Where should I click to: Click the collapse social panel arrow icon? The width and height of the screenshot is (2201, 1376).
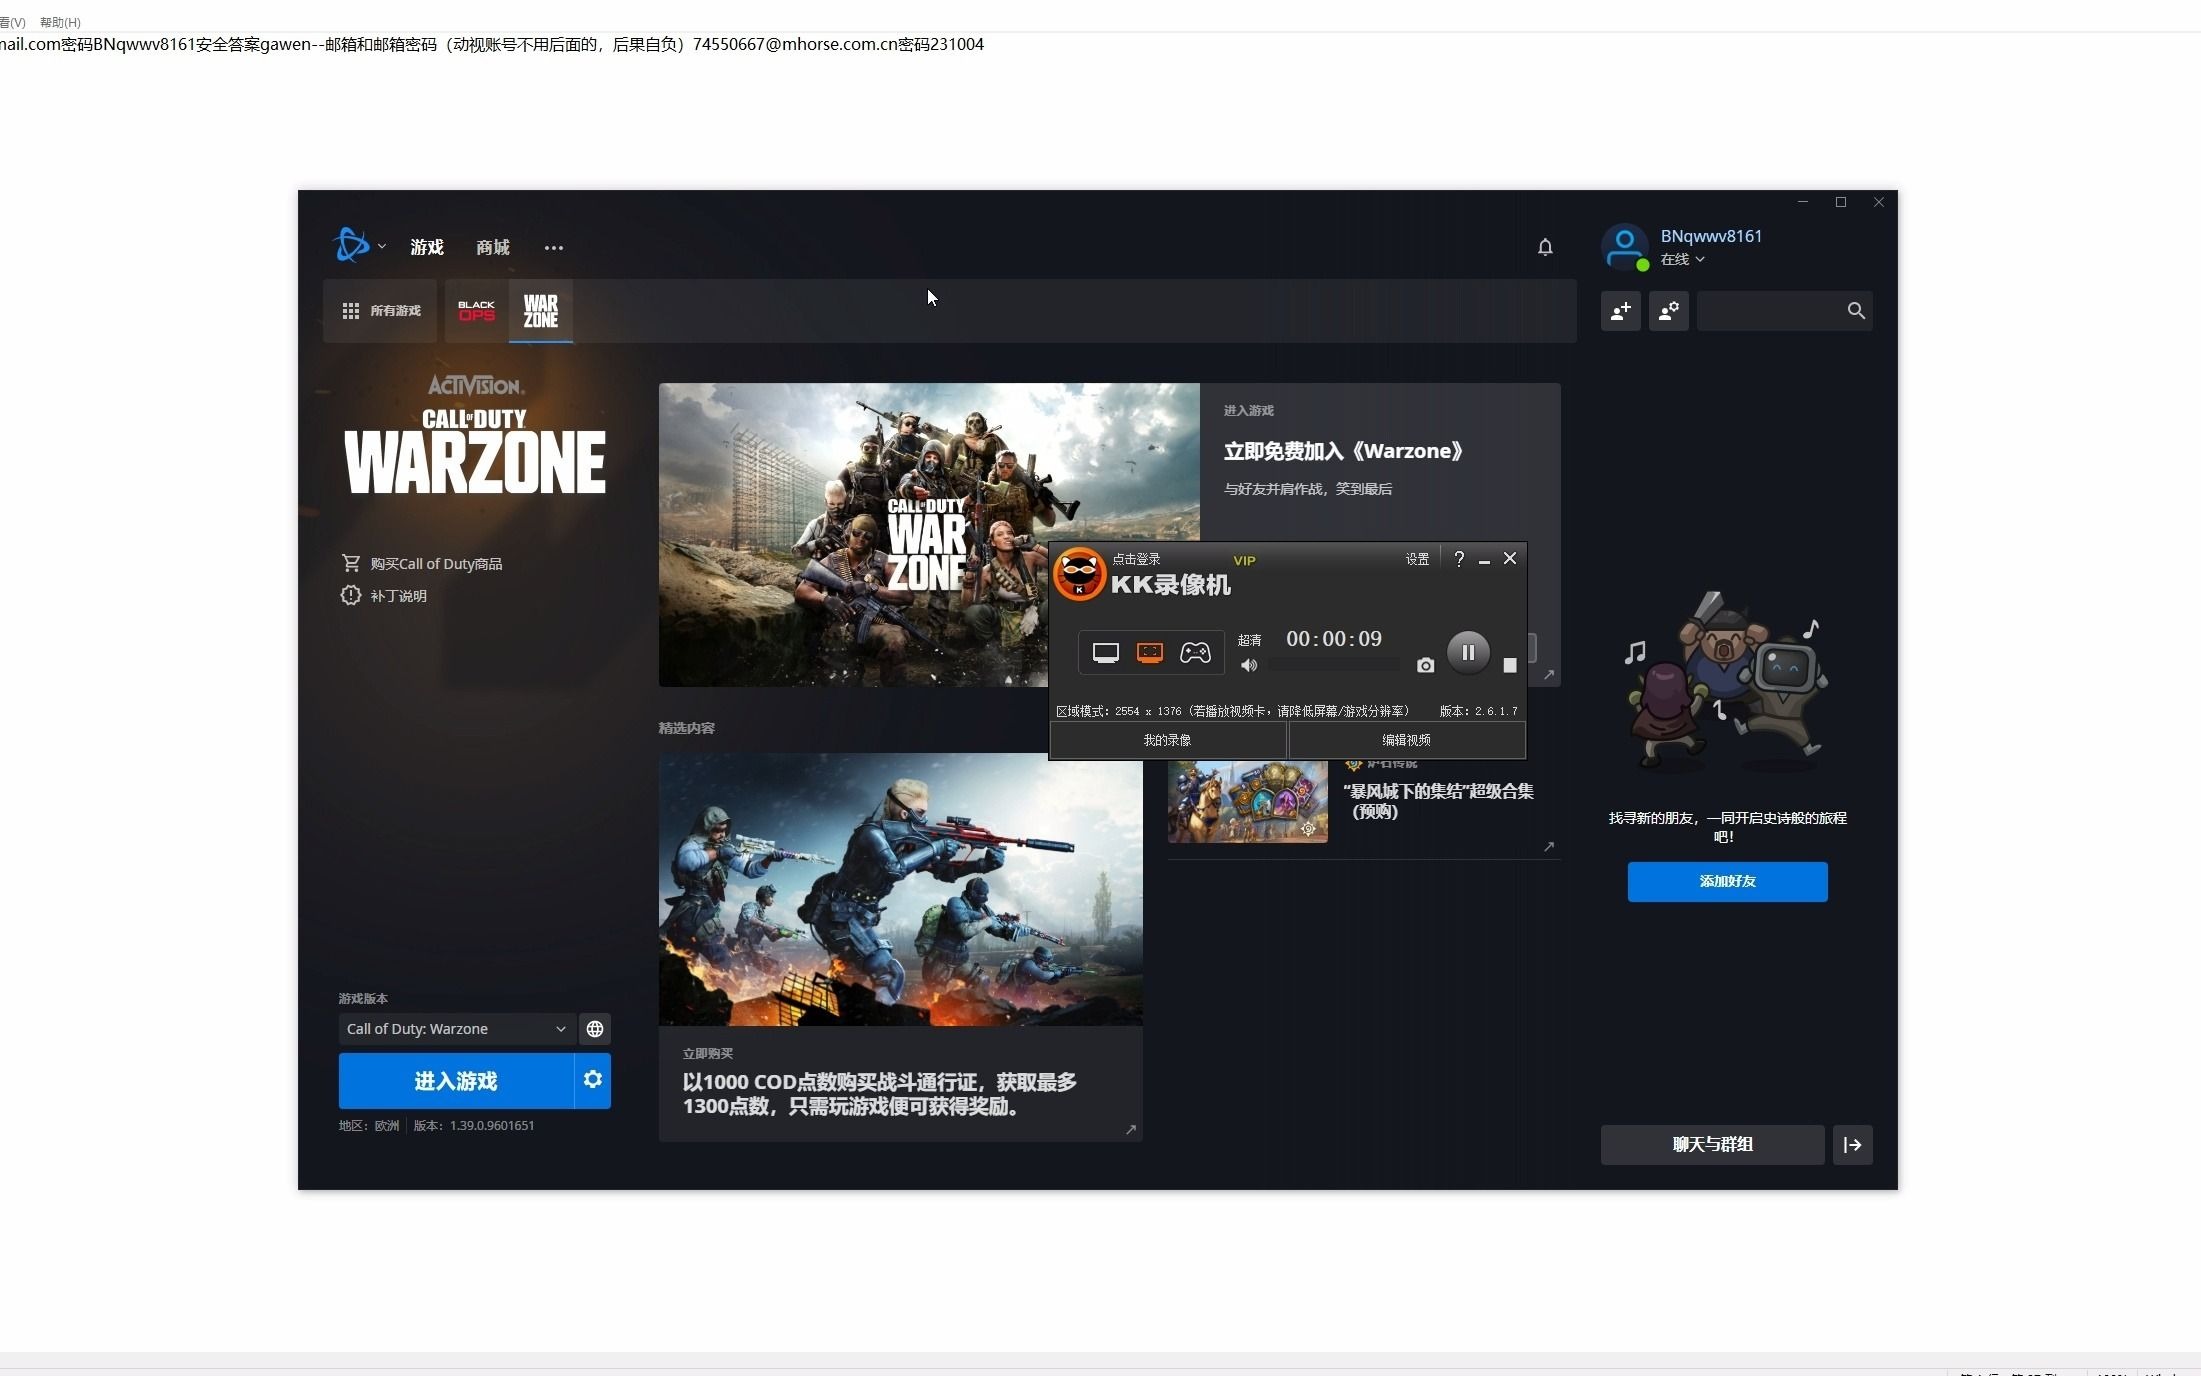[x=1852, y=1145]
